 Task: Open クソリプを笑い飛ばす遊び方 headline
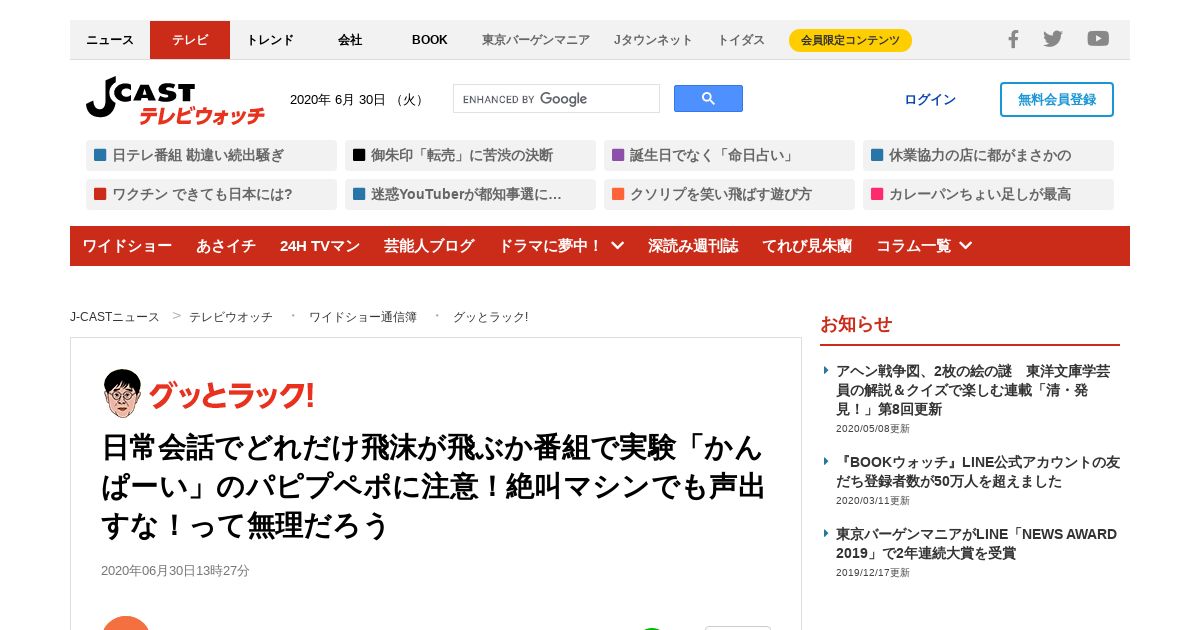[x=729, y=194]
